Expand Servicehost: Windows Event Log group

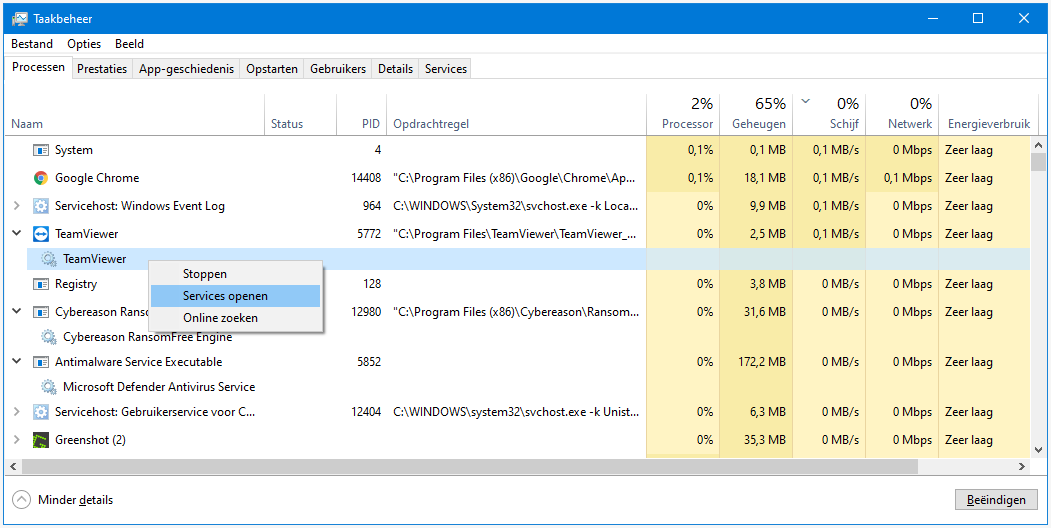coord(17,206)
